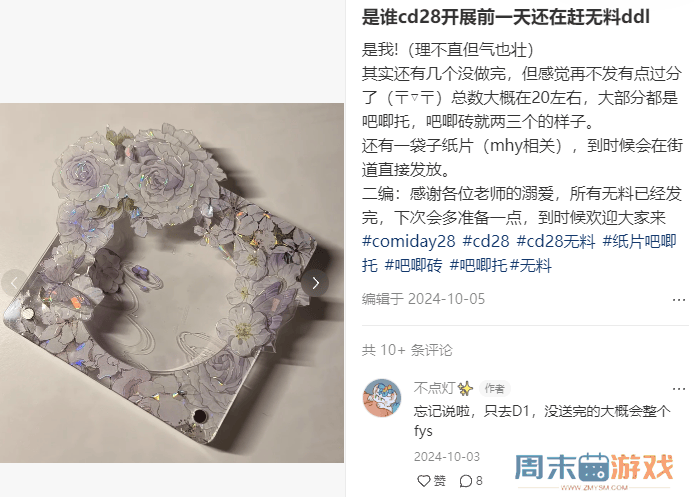694x497 pixels.
Task: Select the #吧唧砖 hashtag
Action: [413, 266]
